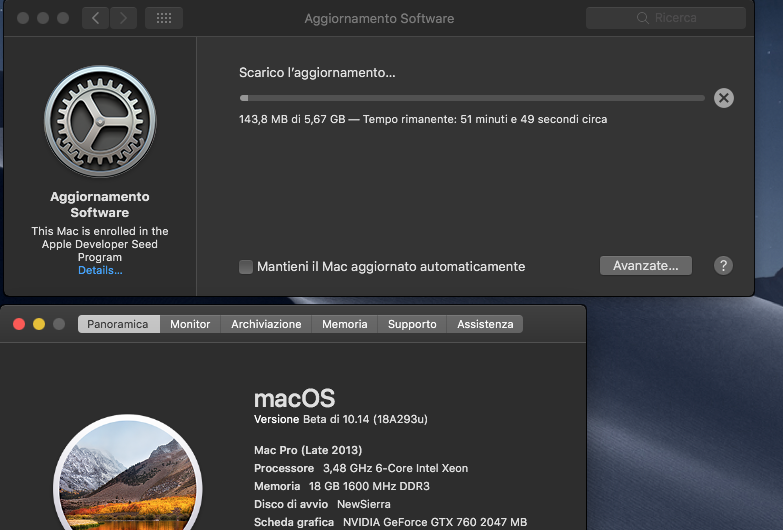The image size is (783, 530).
Task: Switch to the Assistenza tab
Action: 485,324
